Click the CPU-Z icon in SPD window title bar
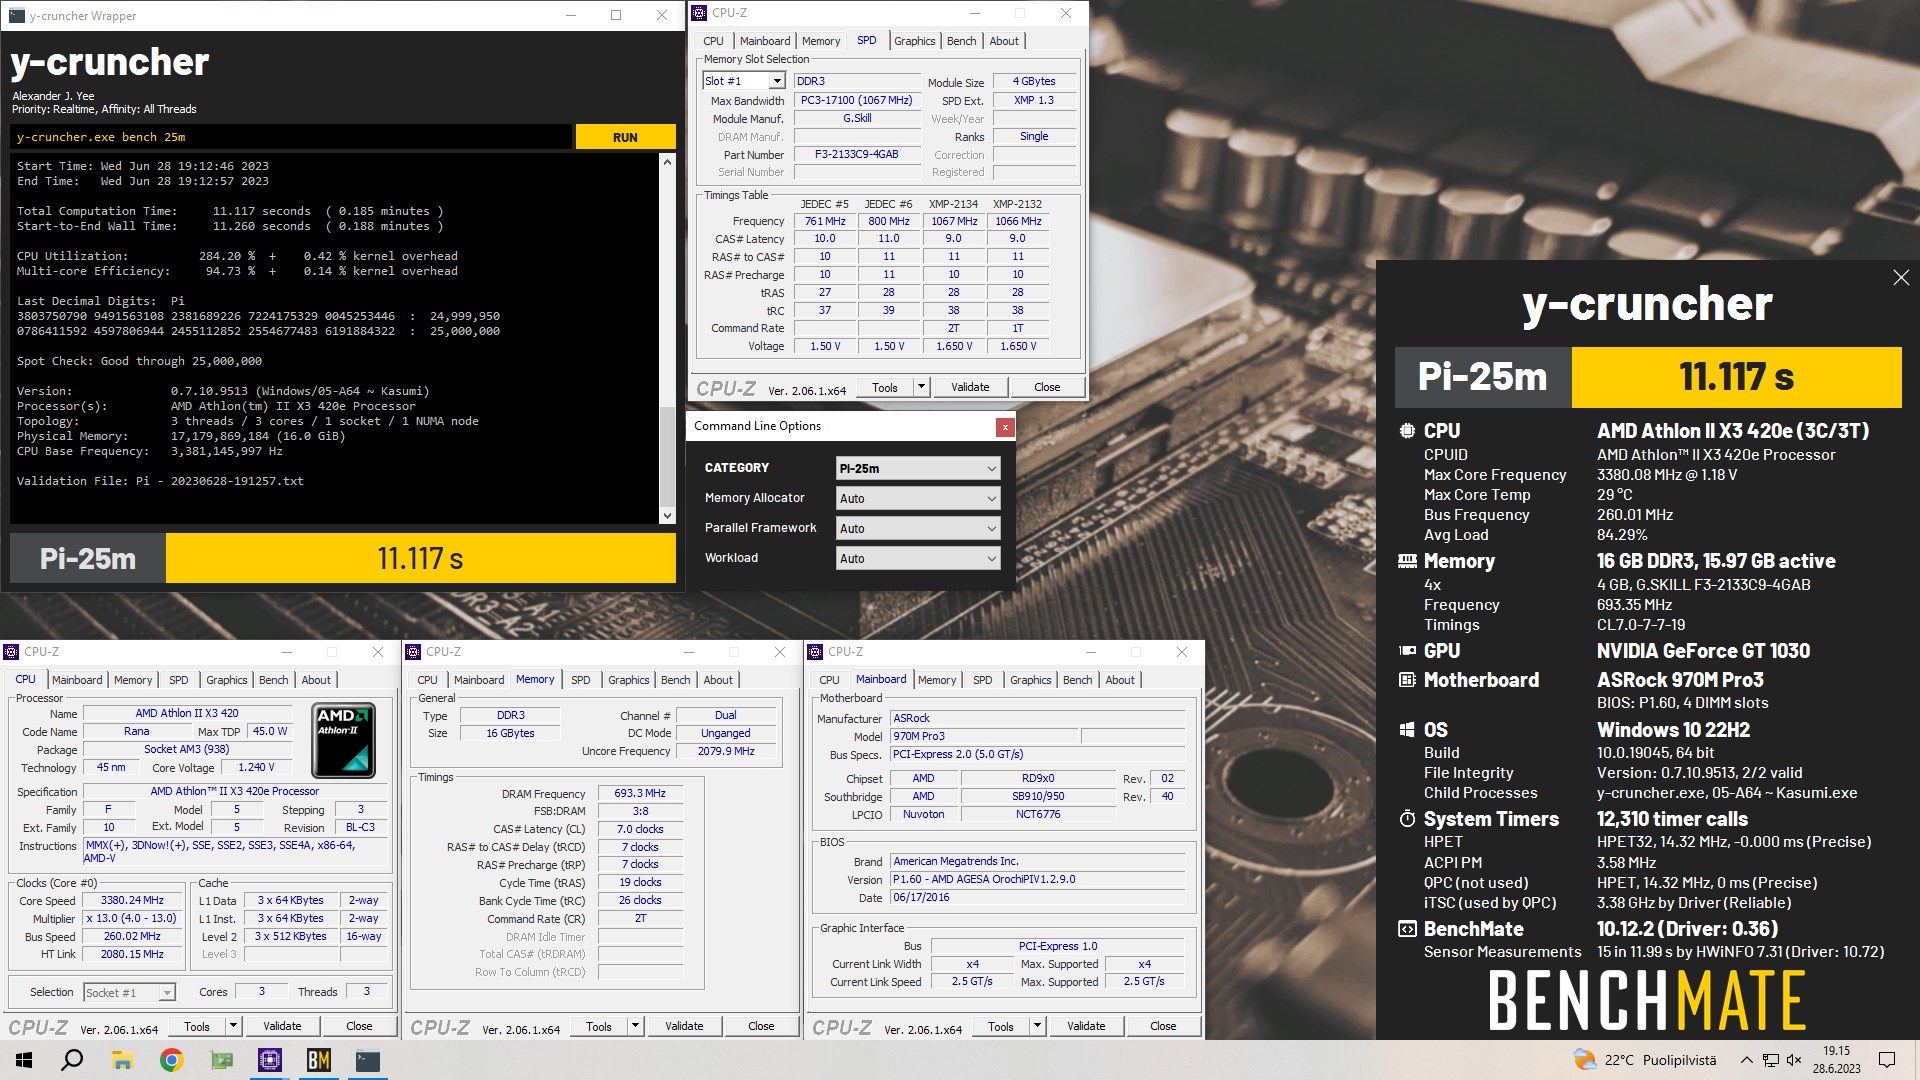Viewport: 1920px width, 1080px height. (700, 13)
